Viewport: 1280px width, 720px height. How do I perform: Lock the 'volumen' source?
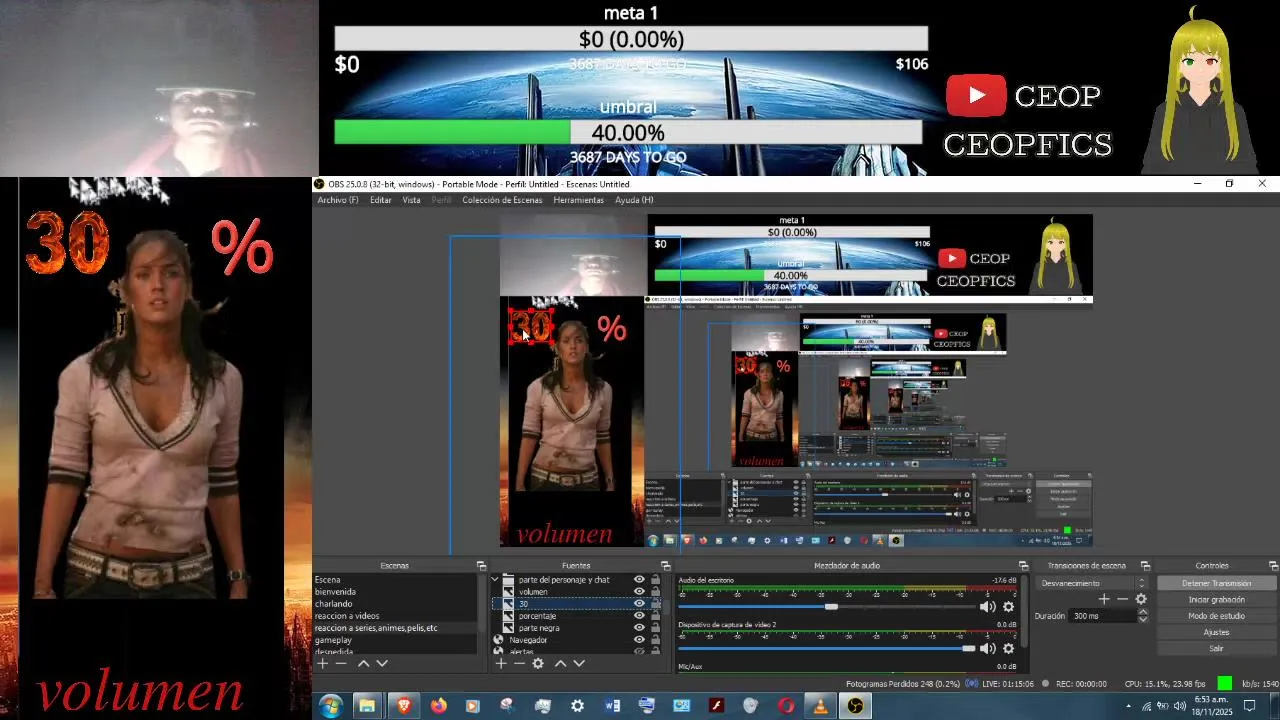pos(655,592)
